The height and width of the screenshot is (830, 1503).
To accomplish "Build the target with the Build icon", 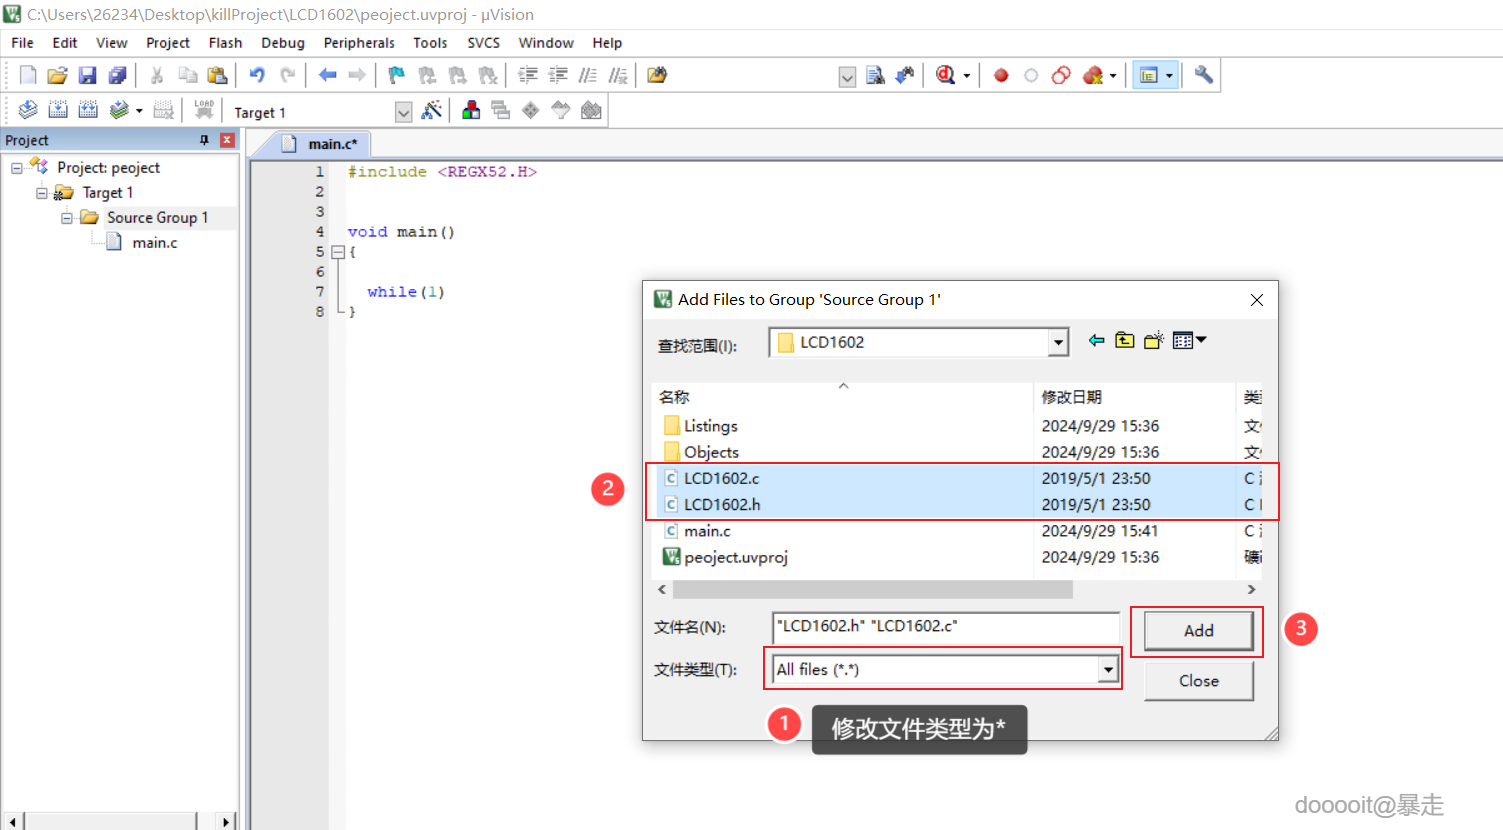I will [x=58, y=110].
